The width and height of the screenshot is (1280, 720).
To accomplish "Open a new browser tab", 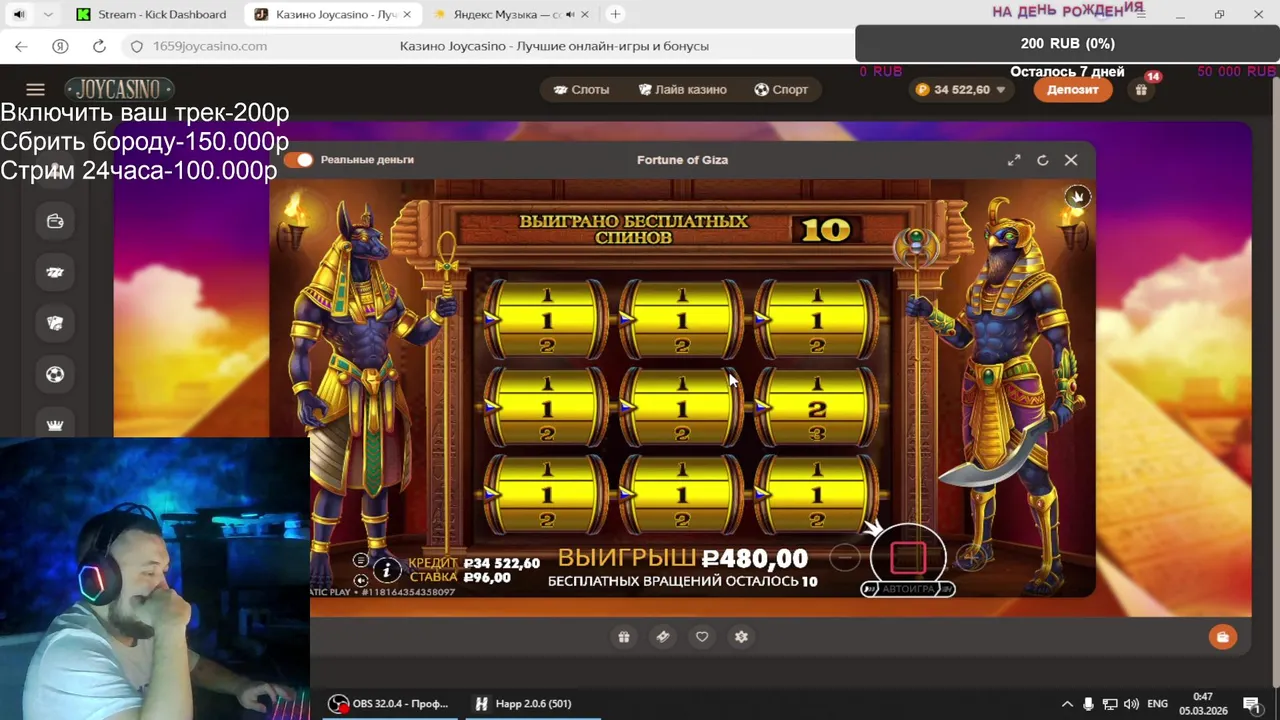I will pos(615,15).
